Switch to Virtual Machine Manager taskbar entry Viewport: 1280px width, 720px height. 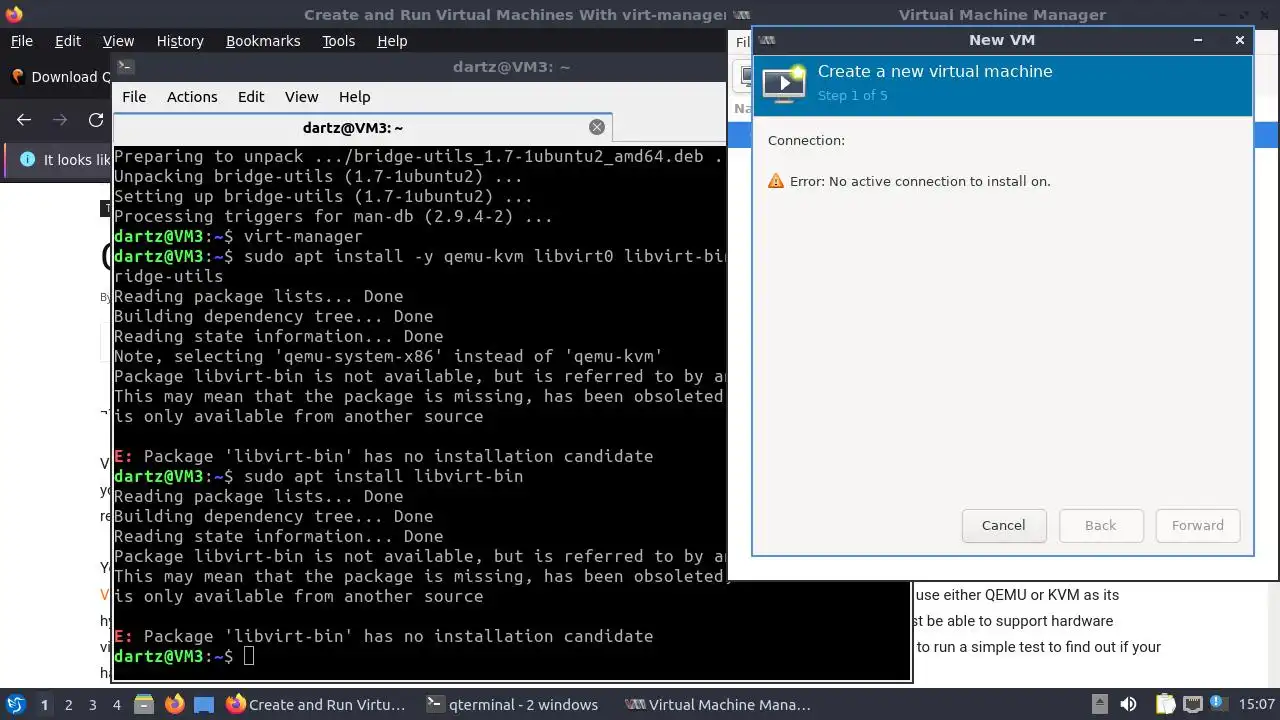(718, 705)
